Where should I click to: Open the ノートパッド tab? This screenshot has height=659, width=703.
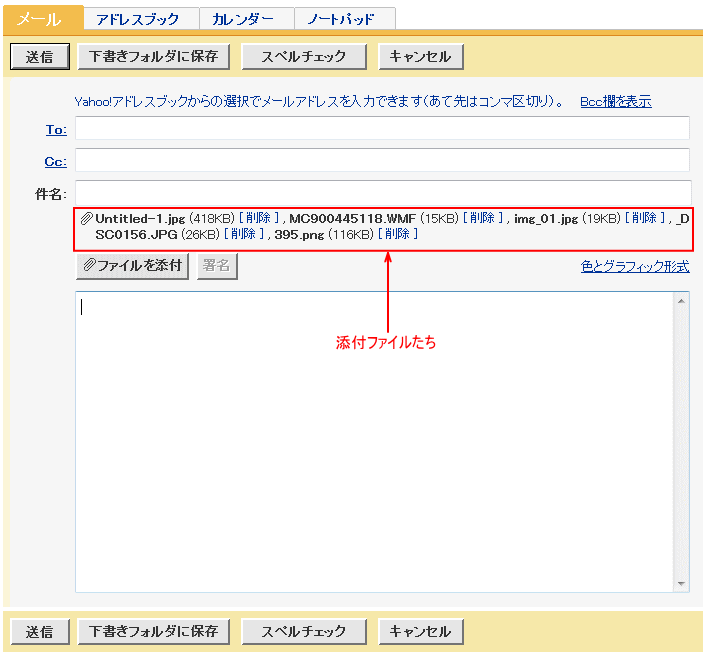coord(343,19)
